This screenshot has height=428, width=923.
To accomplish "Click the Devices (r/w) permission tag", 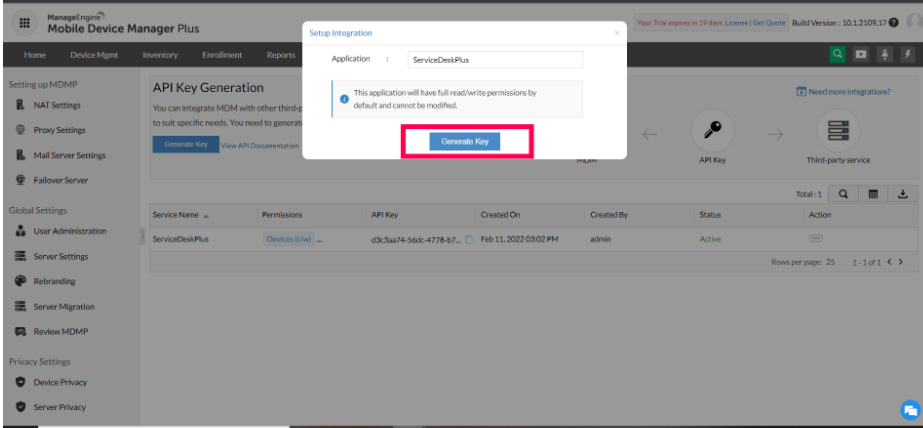I will click(288, 239).
